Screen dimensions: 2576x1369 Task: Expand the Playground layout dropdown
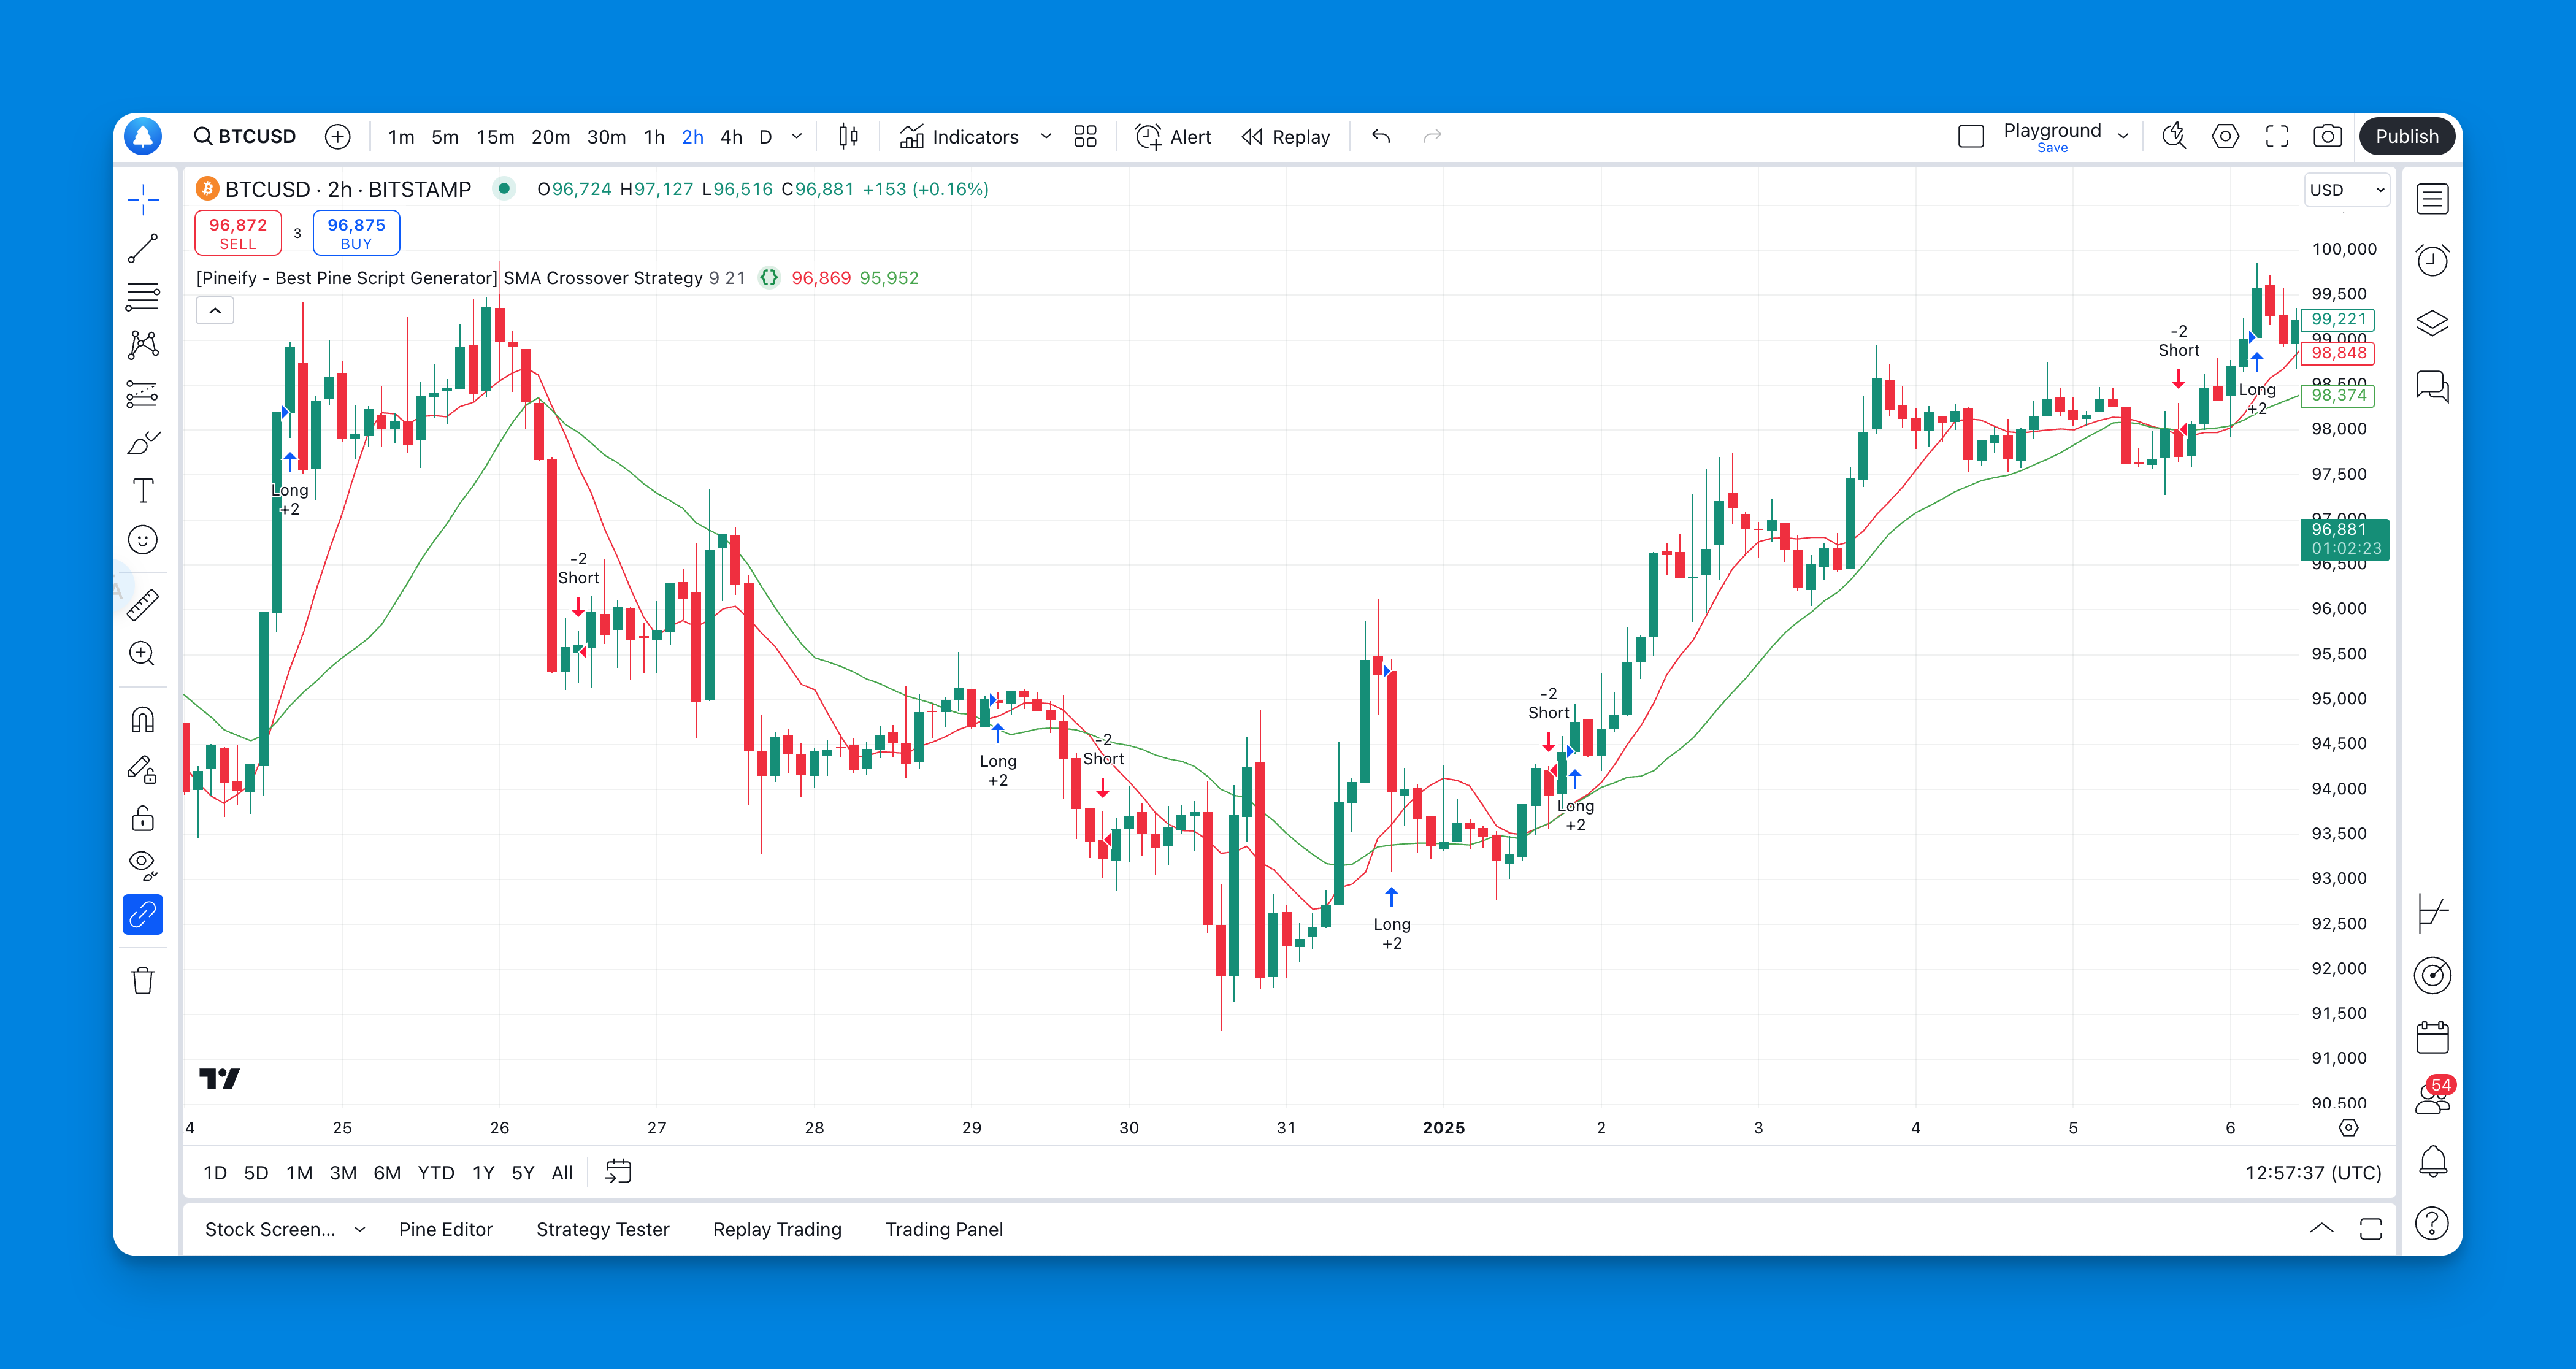point(2123,137)
